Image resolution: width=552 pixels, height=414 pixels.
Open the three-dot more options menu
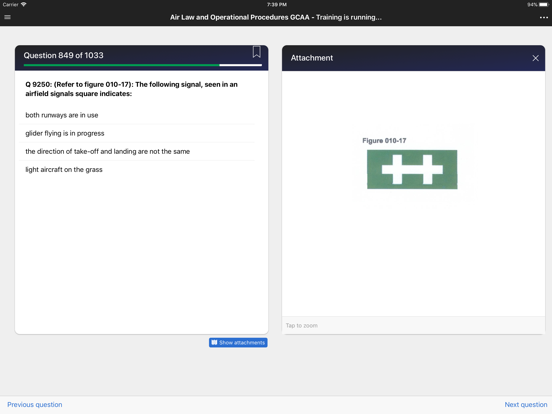(x=544, y=18)
